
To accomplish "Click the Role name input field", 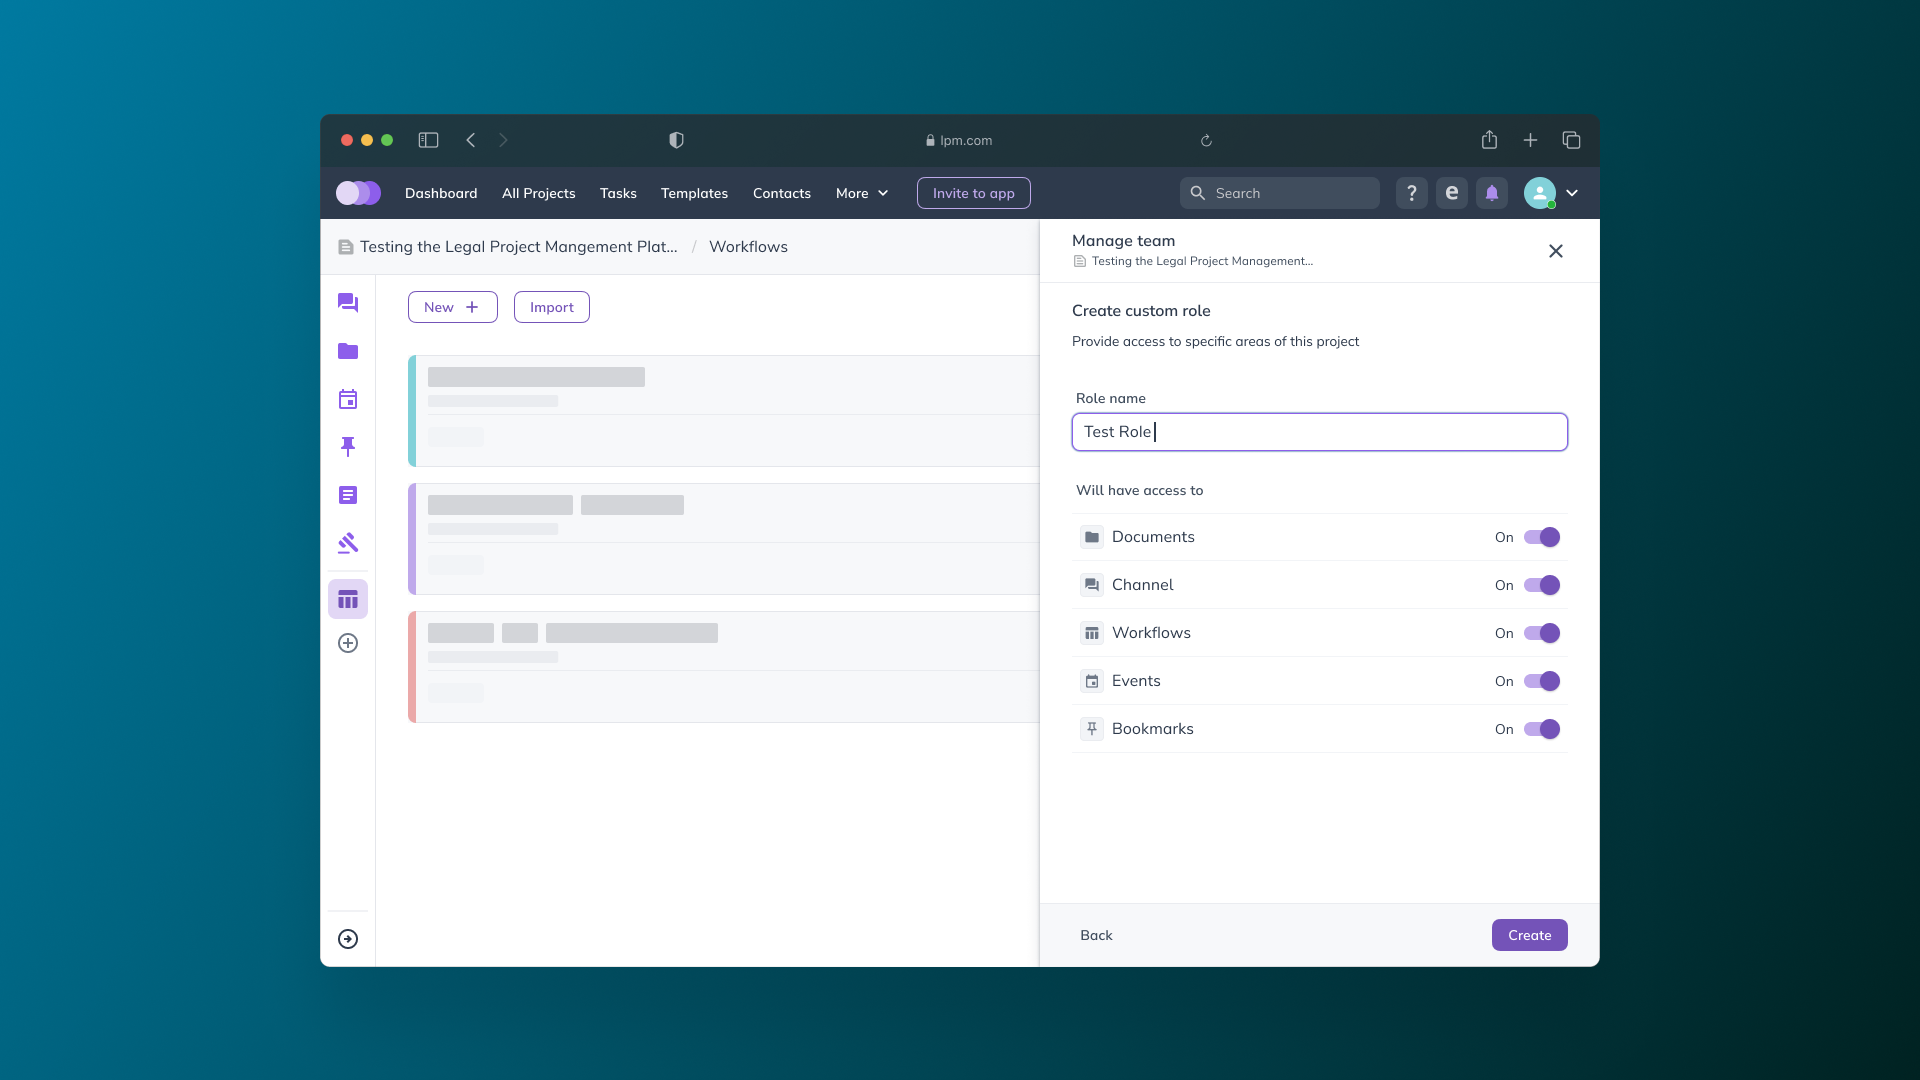I will point(1320,432).
